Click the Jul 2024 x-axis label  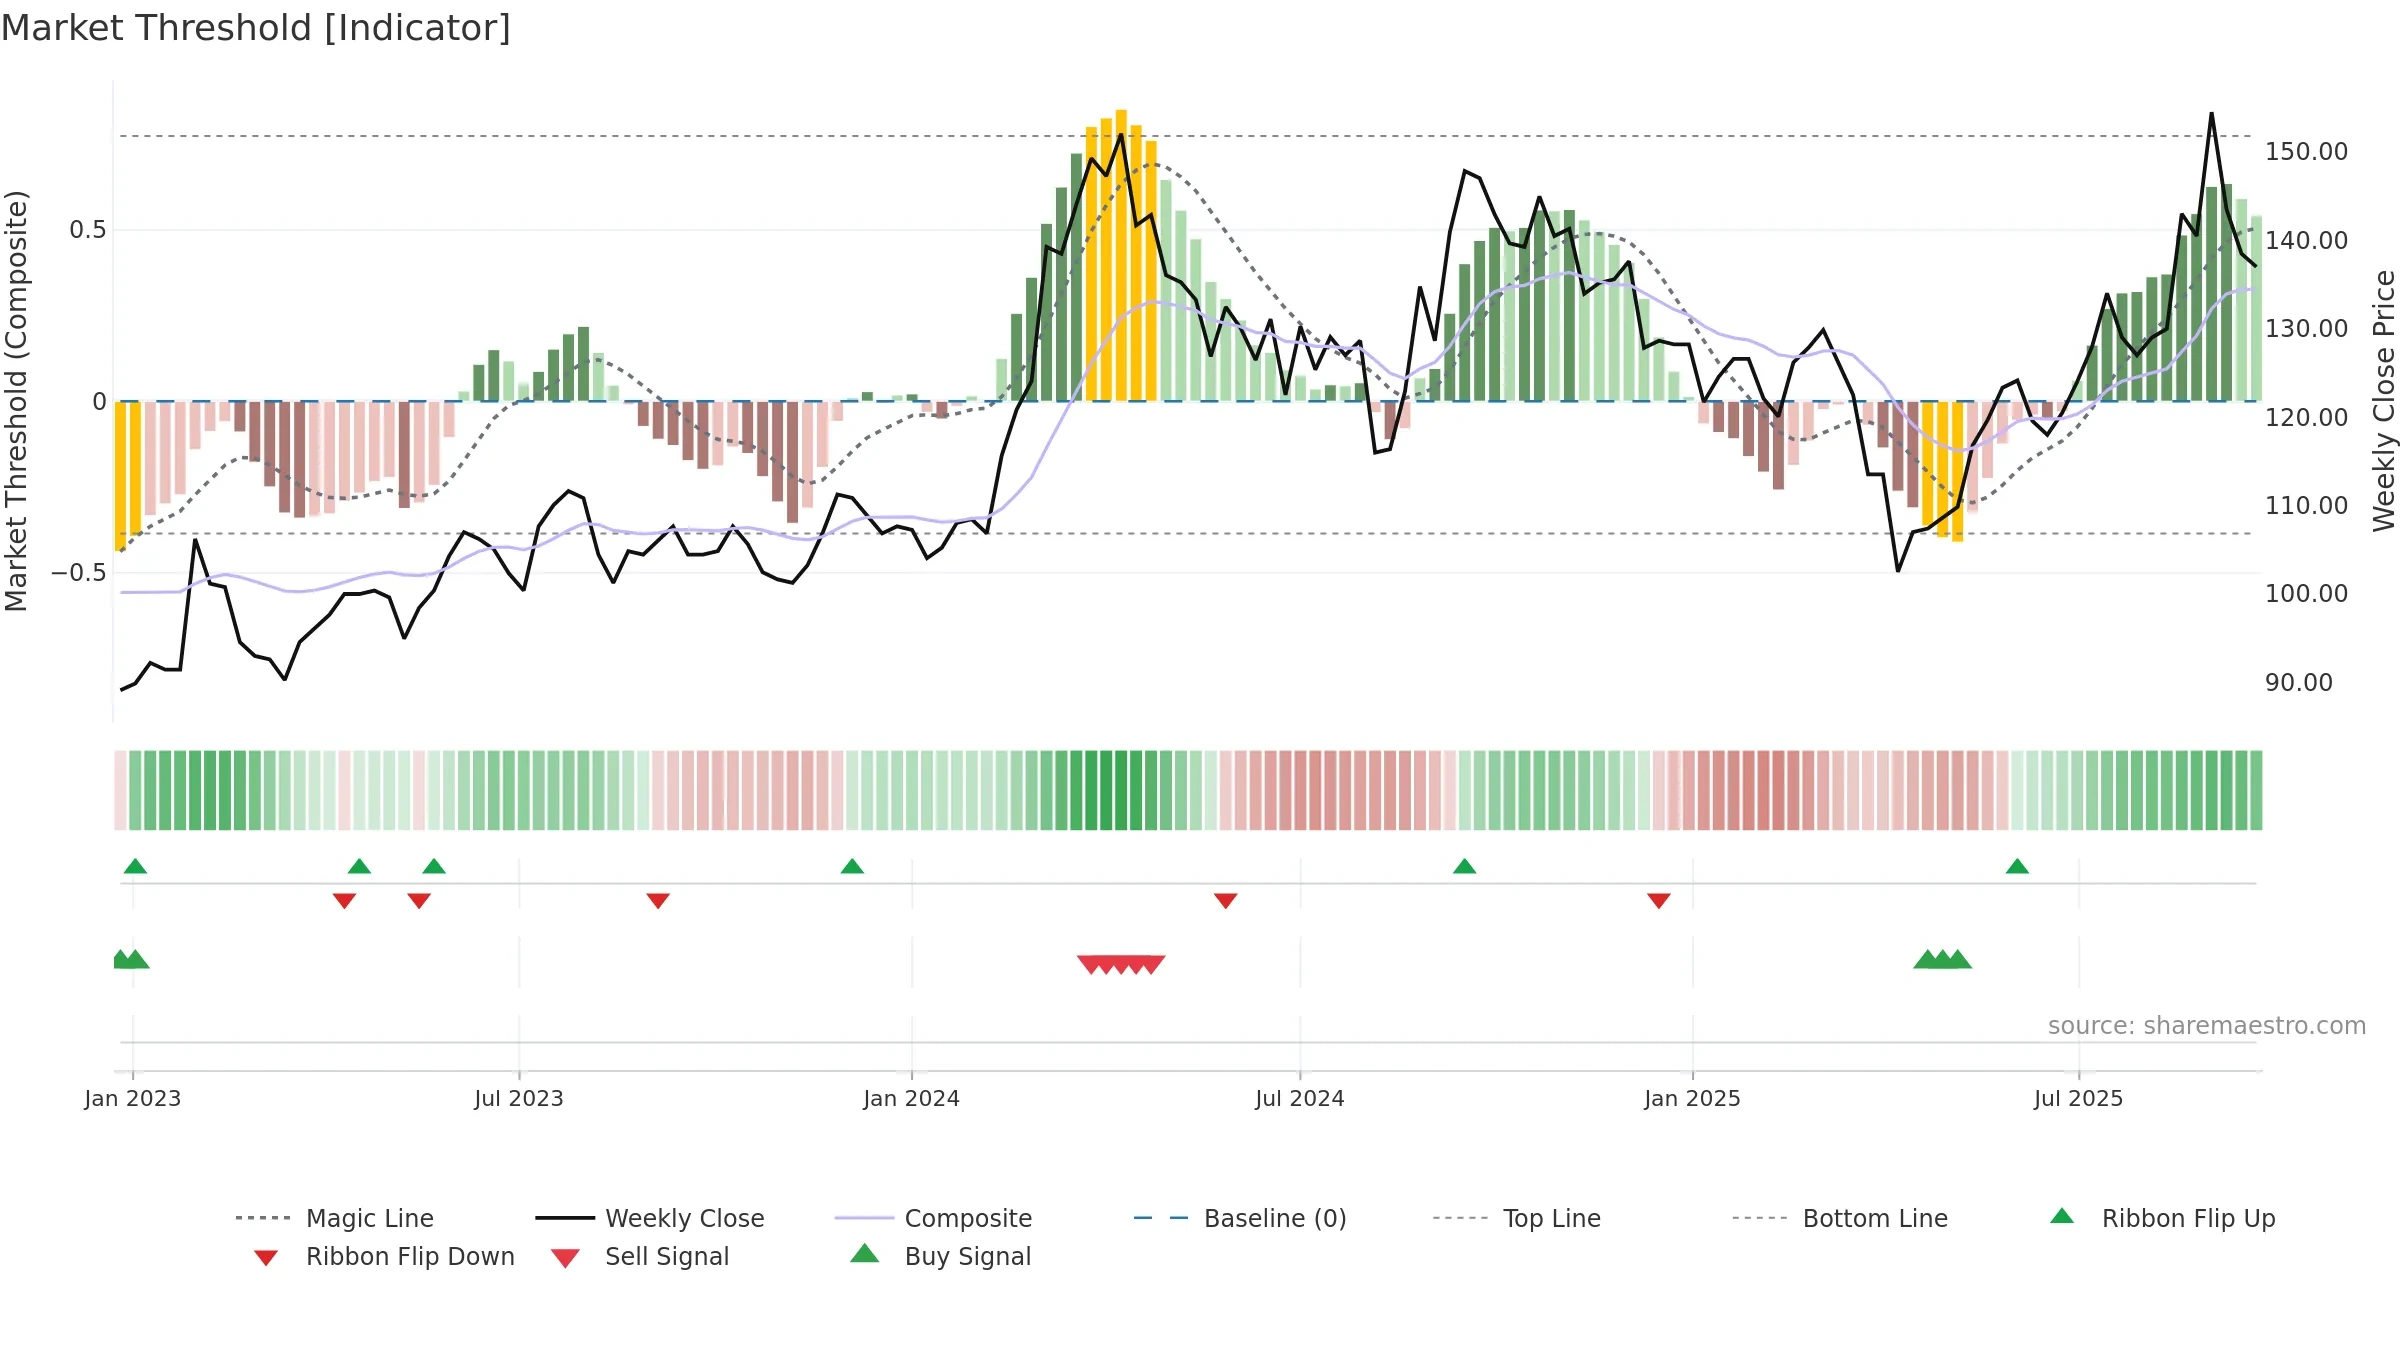click(x=1300, y=1098)
